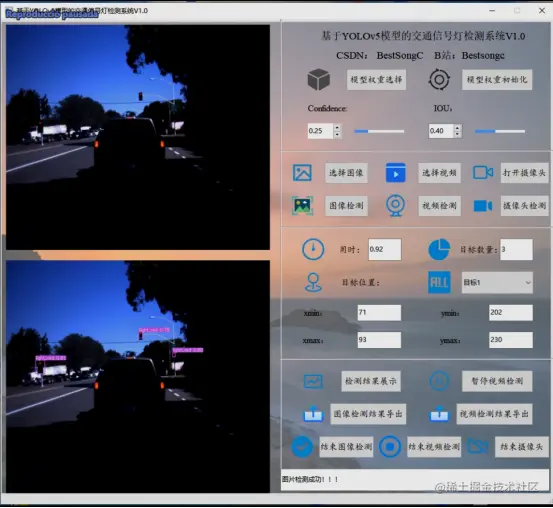Screen dimensions: 553x508
Task: Click on the IOU slider track
Action: click(x=500, y=131)
